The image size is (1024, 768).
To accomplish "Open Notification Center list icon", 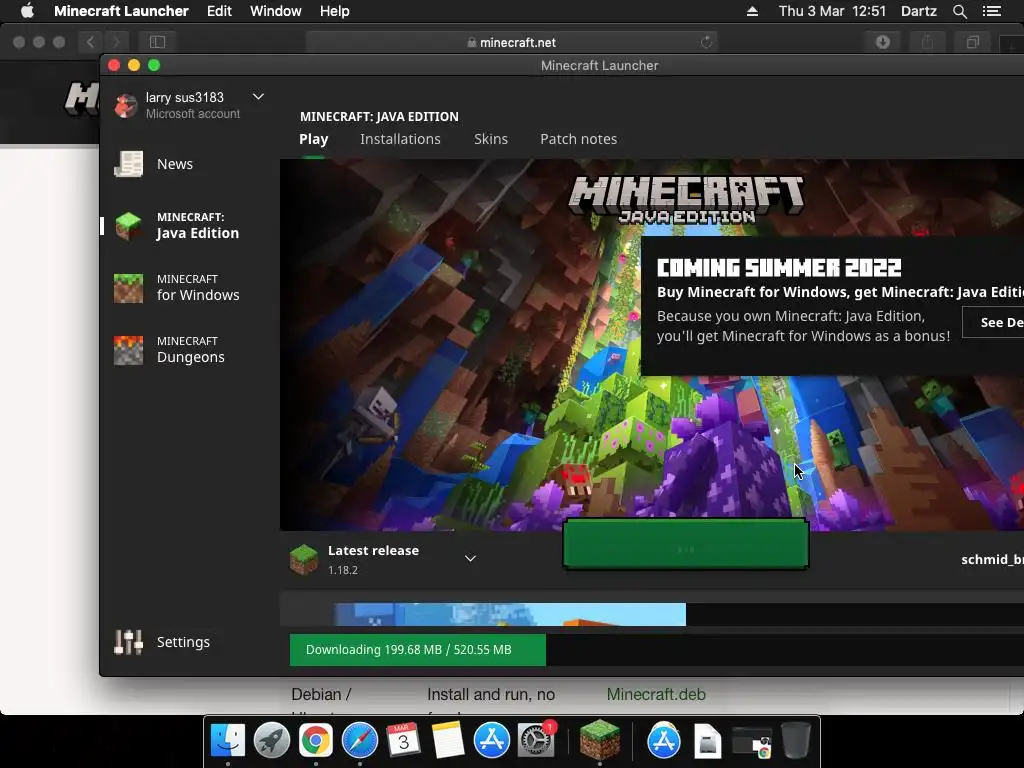I will (992, 11).
